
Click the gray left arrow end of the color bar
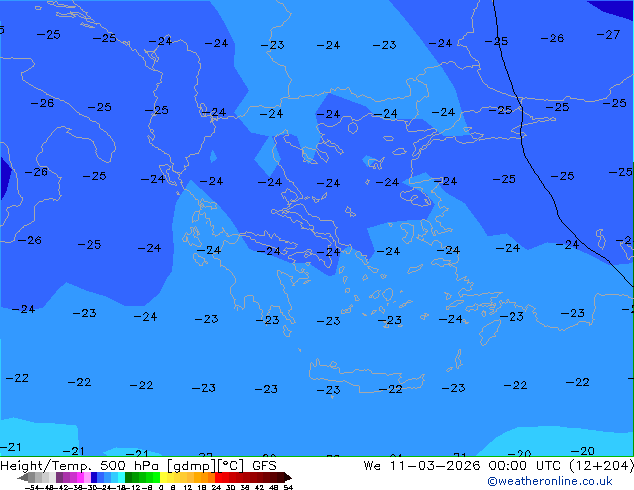23,478
